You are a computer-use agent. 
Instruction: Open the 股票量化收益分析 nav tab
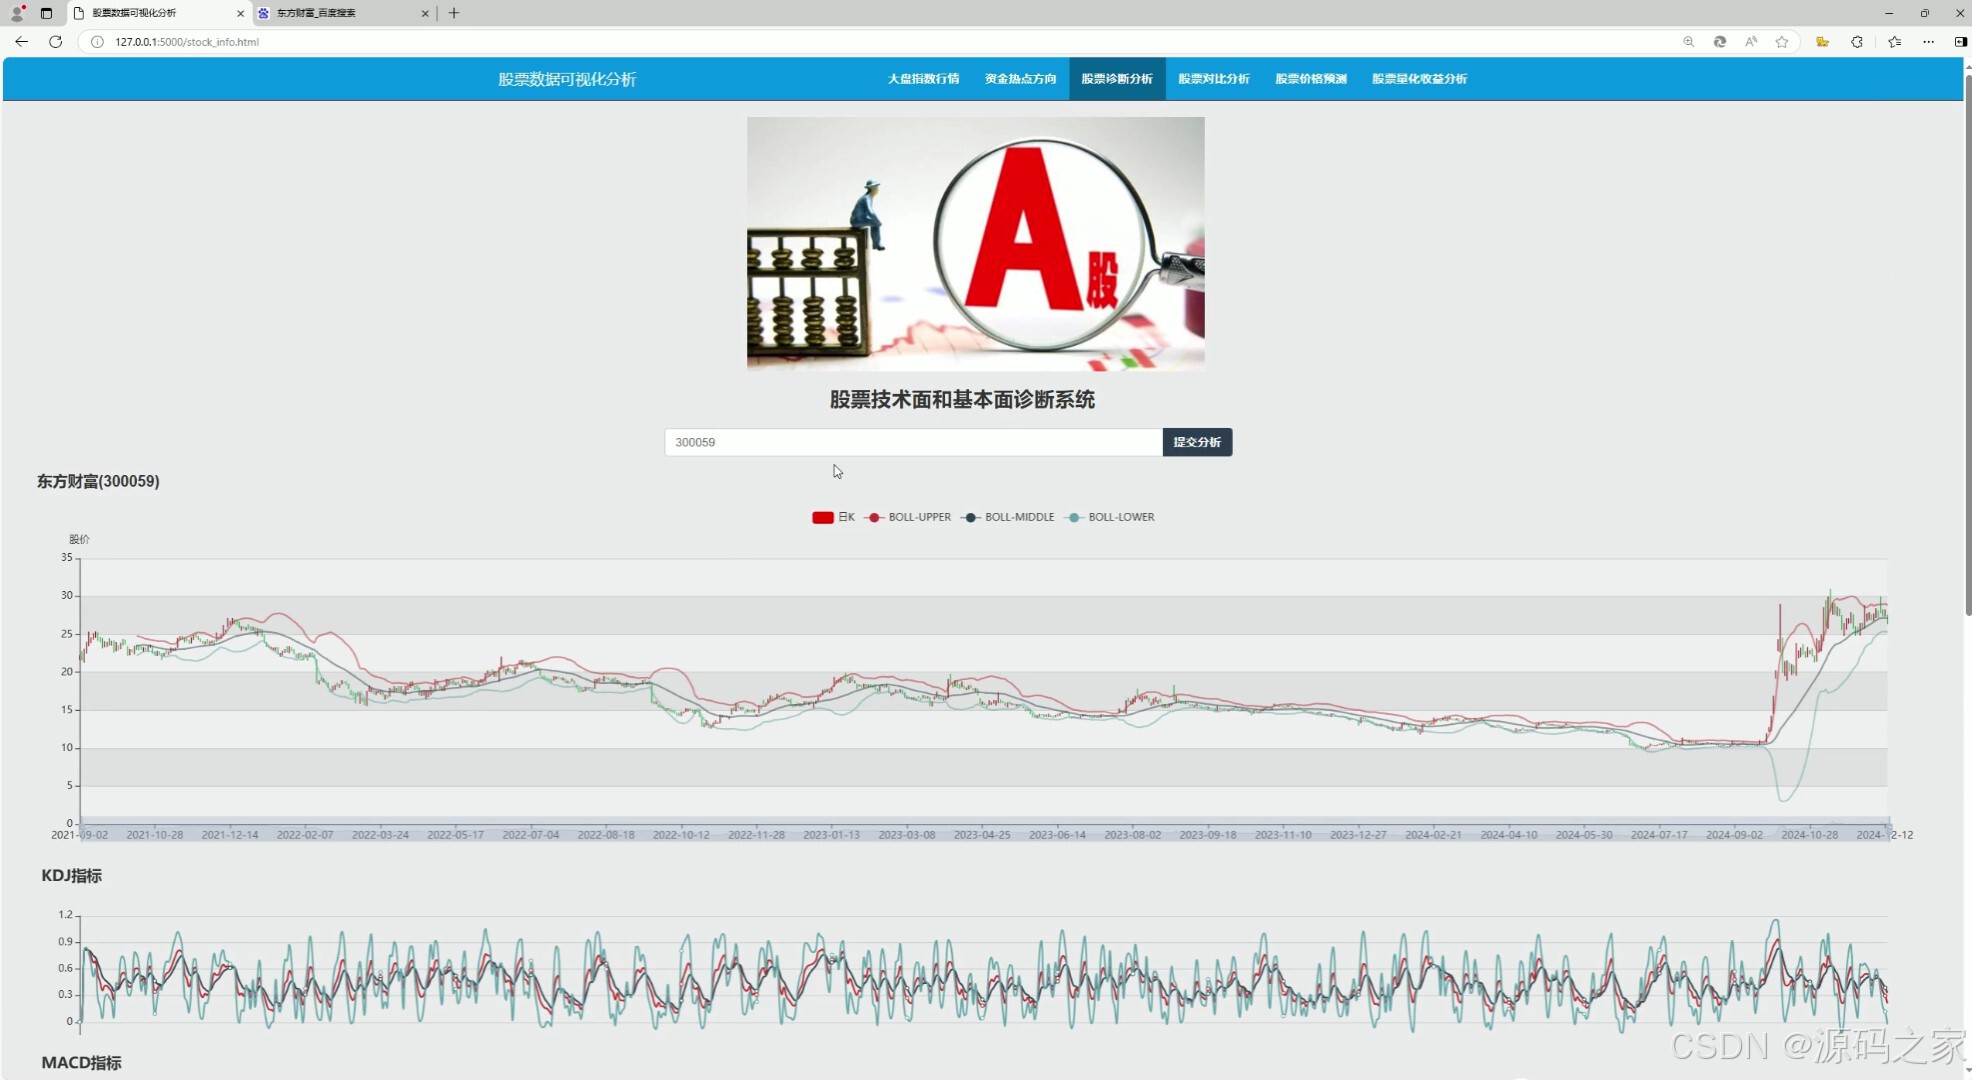point(1419,79)
